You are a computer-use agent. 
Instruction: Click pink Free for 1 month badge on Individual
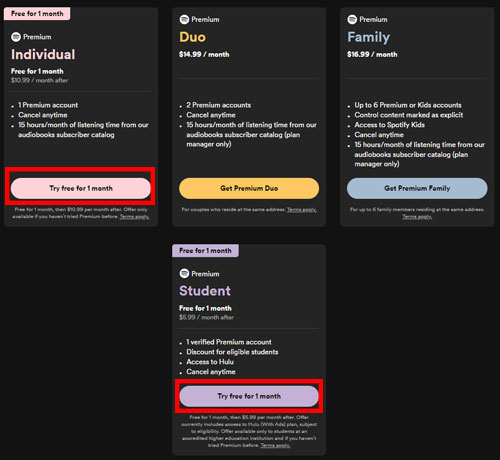pyautogui.click(x=37, y=14)
